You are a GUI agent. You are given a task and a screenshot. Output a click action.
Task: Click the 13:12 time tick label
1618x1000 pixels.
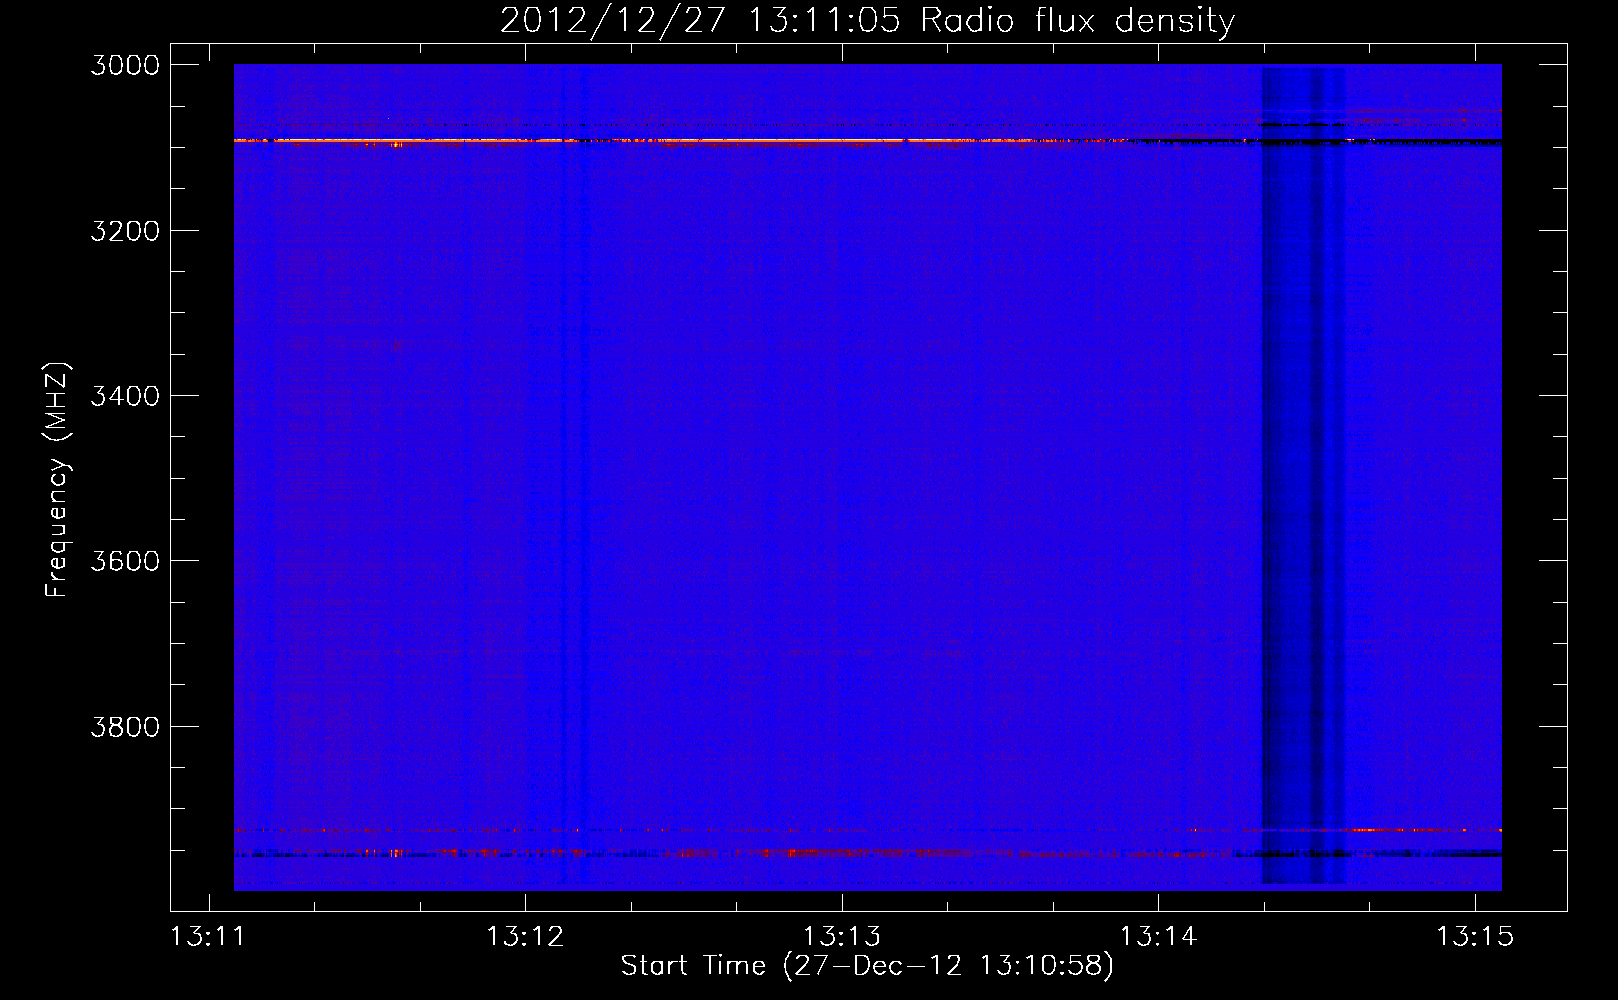tap(525, 937)
